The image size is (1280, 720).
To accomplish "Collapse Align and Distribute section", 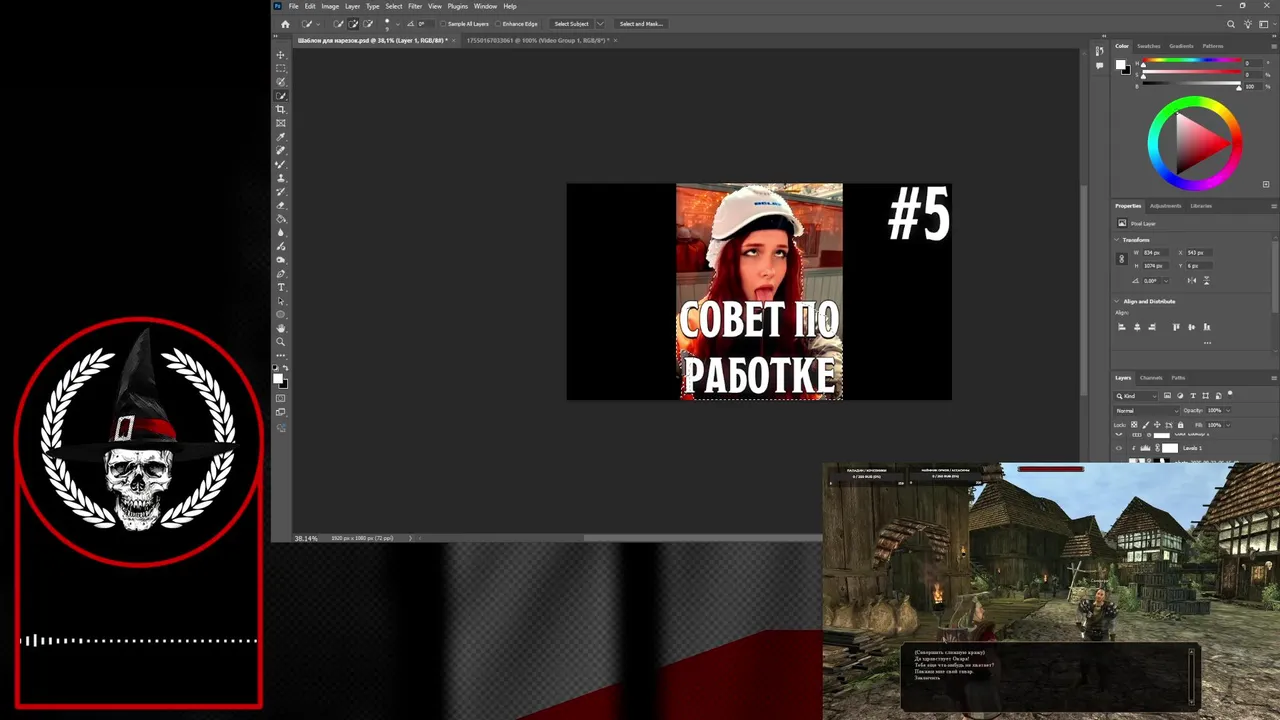I will pyautogui.click(x=1117, y=301).
